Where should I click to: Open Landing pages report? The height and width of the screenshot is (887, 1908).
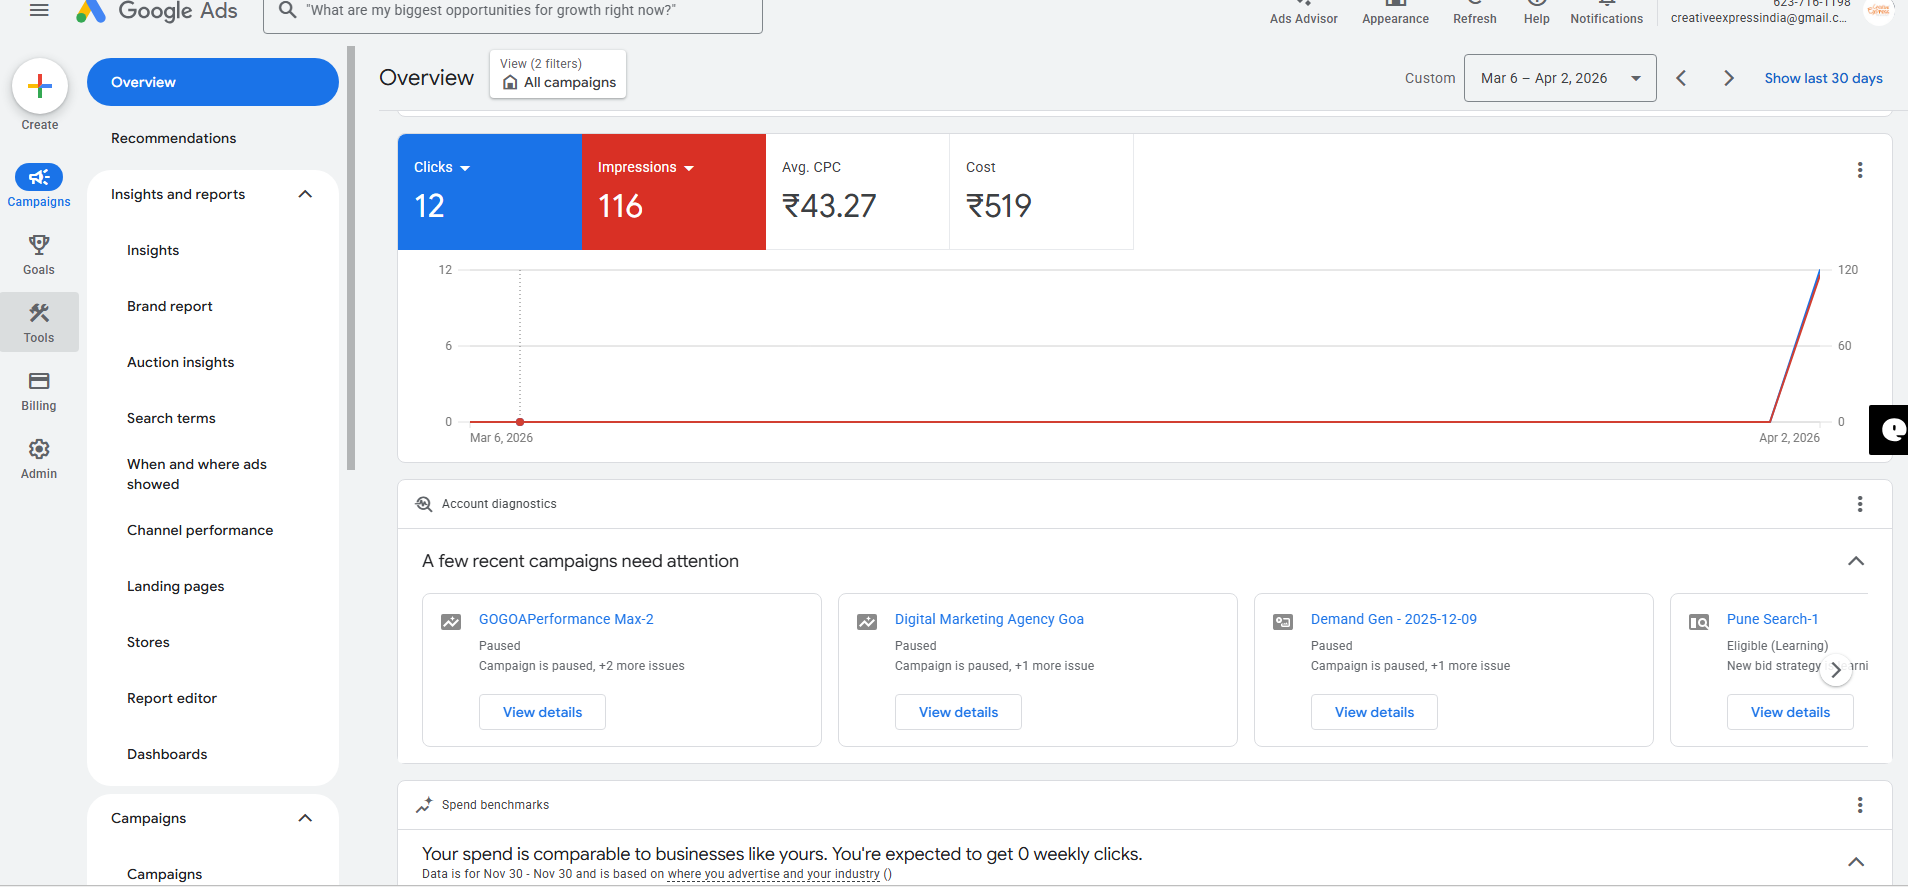click(x=176, y=586)
